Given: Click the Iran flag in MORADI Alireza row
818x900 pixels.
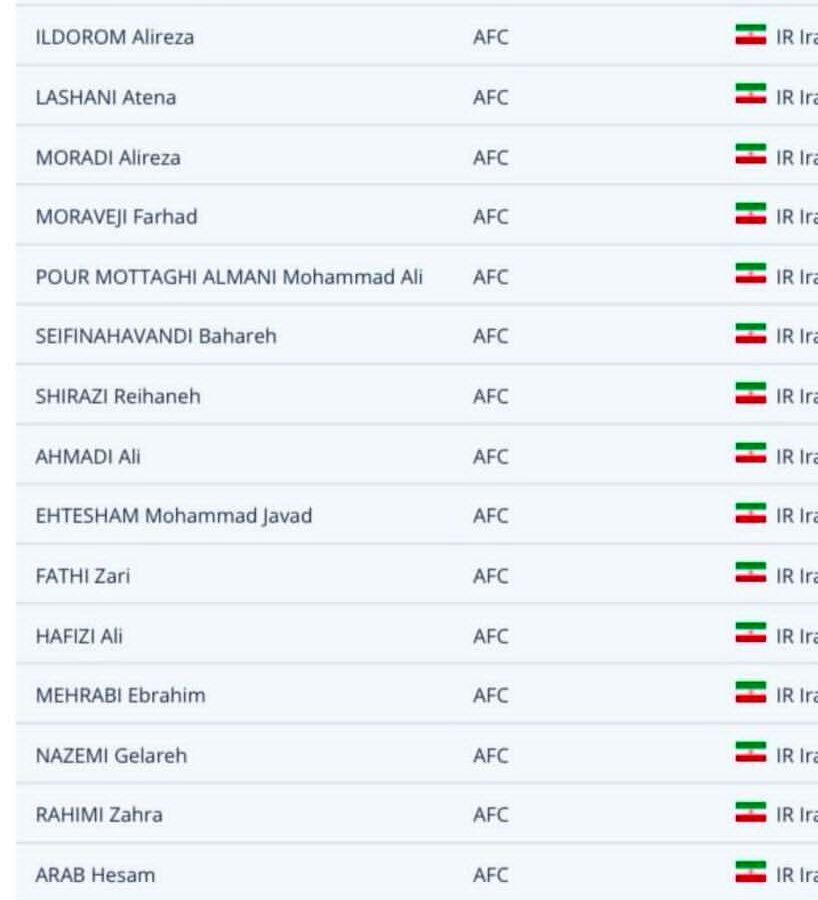Looking at the screenshot, I should [750, 154].
